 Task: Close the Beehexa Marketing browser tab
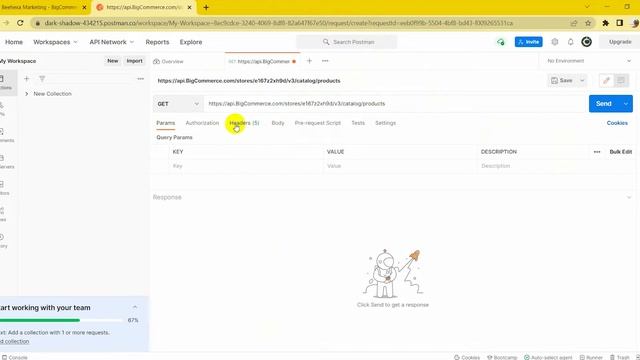click(84, 7)
